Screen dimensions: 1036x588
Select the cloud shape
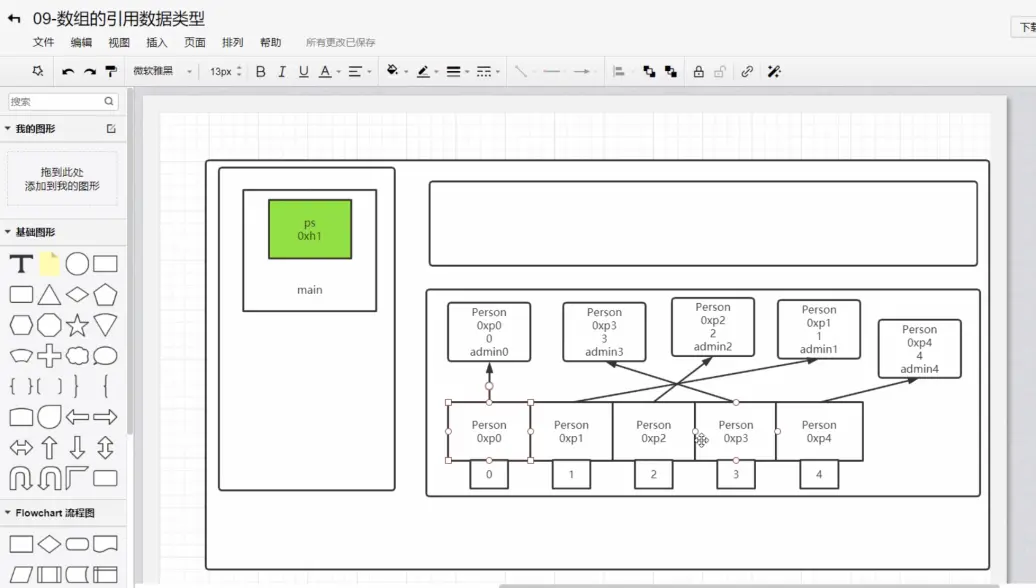click(77, 355)
